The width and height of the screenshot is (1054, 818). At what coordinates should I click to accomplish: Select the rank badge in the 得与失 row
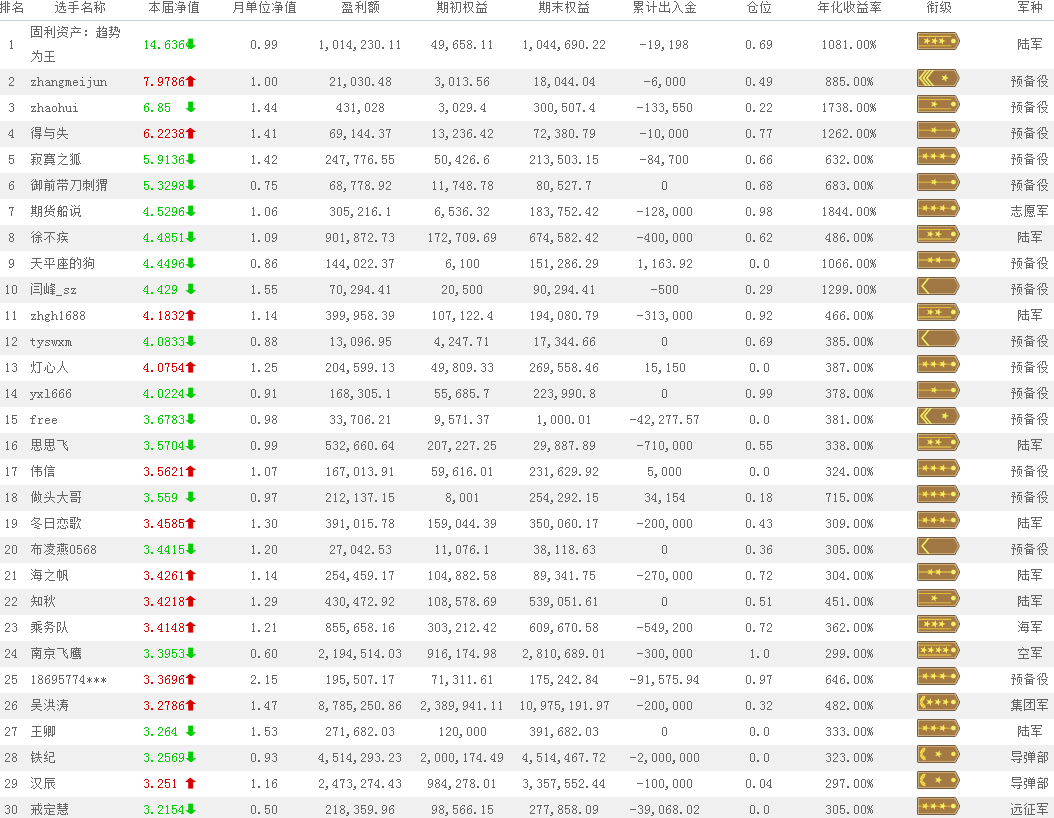pyautogui.click(x=938, y=130)
